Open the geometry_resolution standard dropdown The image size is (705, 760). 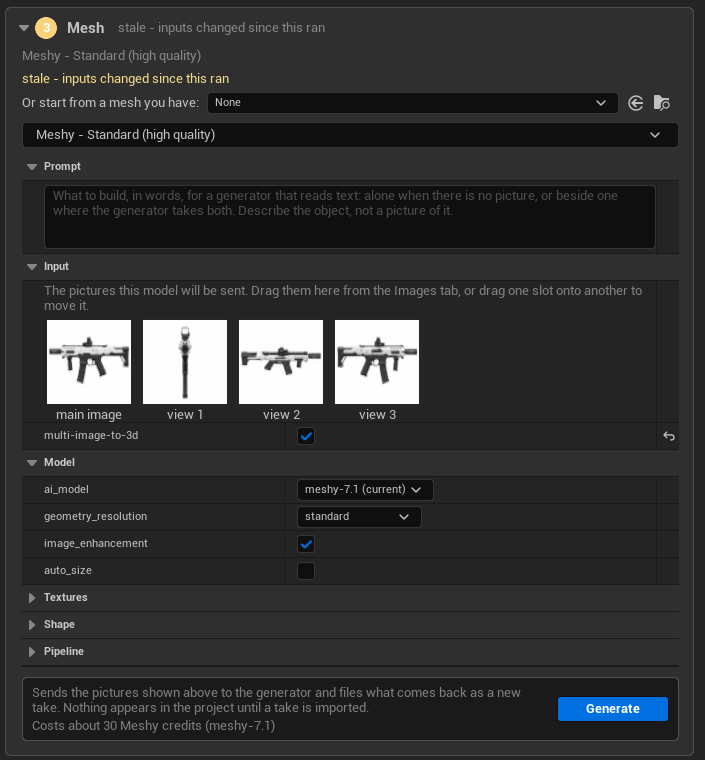359,517
